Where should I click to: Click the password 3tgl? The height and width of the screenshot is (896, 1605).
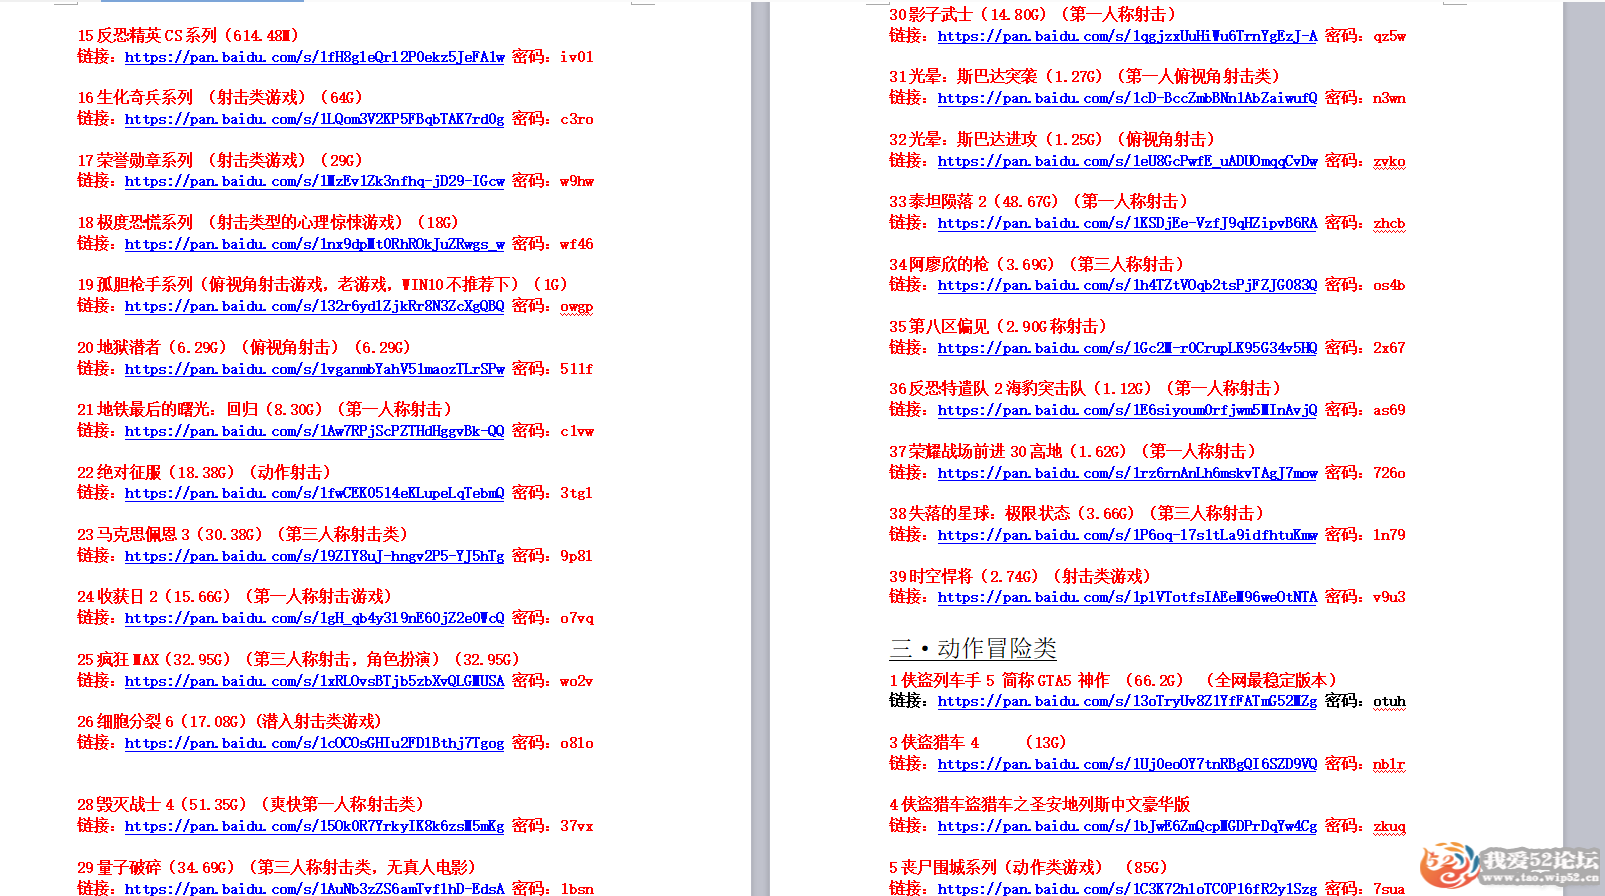point(577,493)
